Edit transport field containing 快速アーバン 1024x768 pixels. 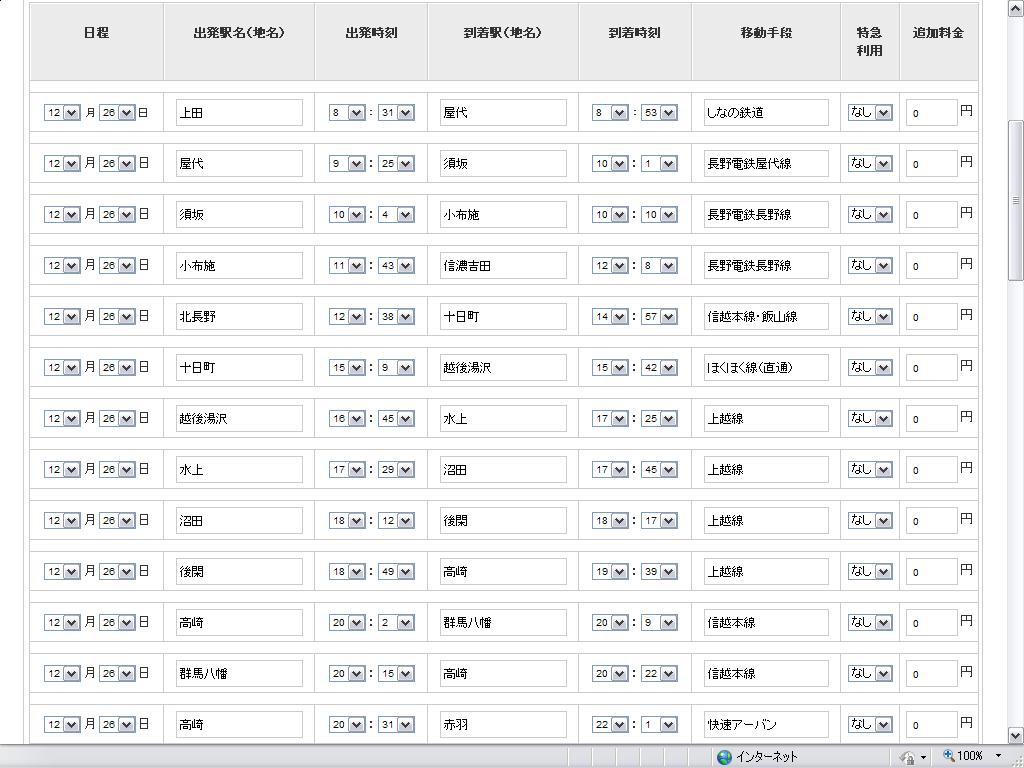coord(766,724)
